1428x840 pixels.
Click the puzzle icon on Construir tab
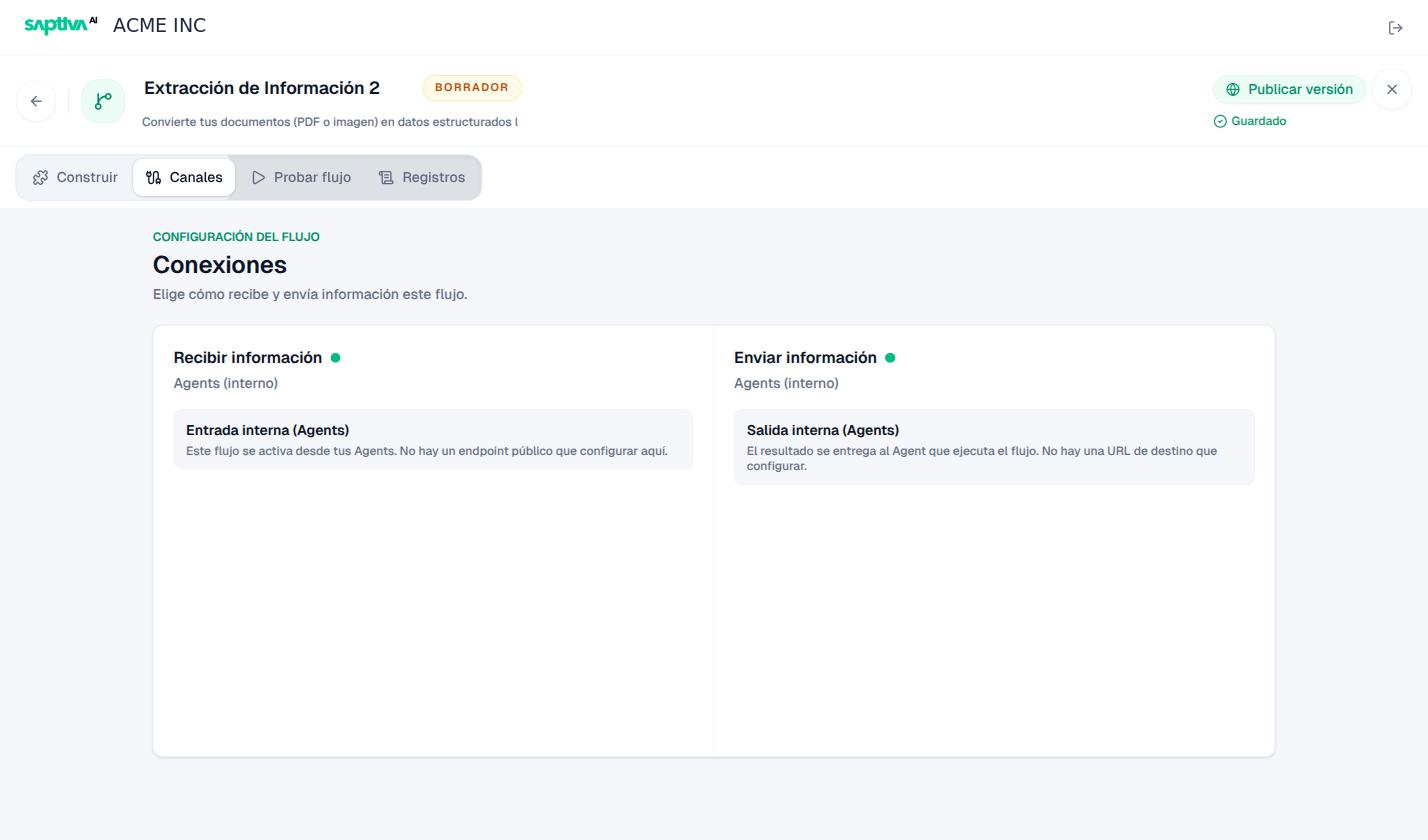pos(40,177)
